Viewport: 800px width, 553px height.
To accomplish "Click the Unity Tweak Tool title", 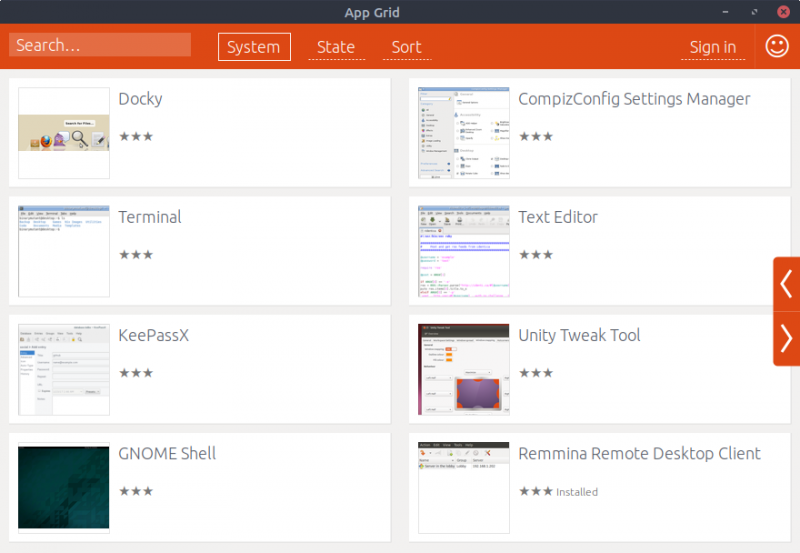I will pyautogui.click(x=579, y=335).
